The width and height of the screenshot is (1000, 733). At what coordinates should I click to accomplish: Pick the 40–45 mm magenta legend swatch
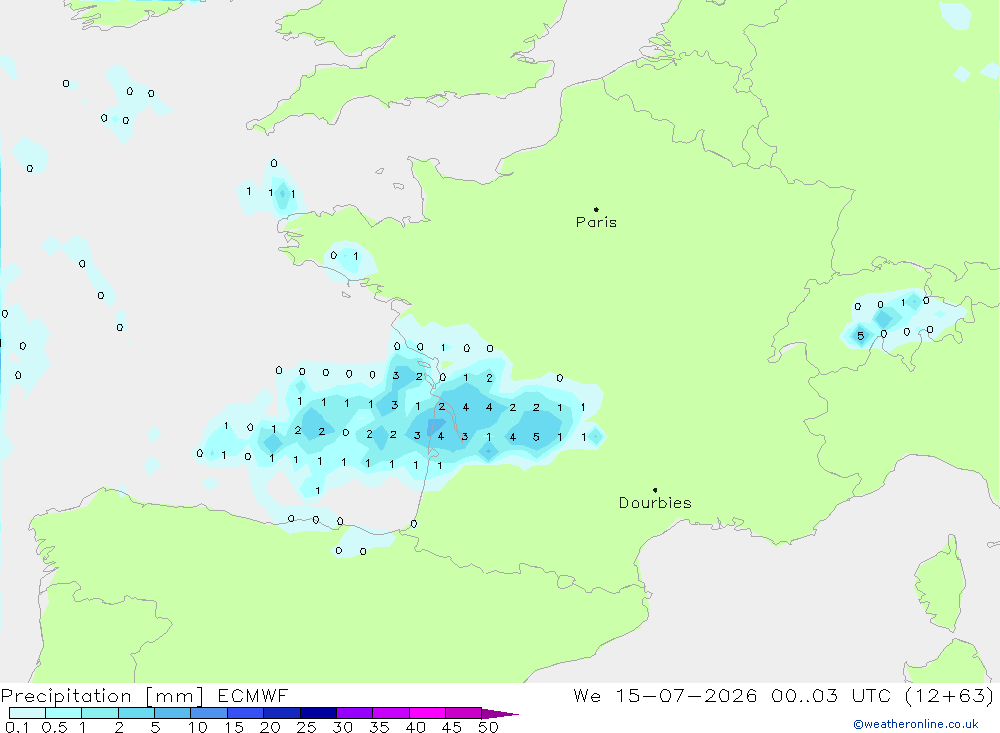(x=427, y=713)
